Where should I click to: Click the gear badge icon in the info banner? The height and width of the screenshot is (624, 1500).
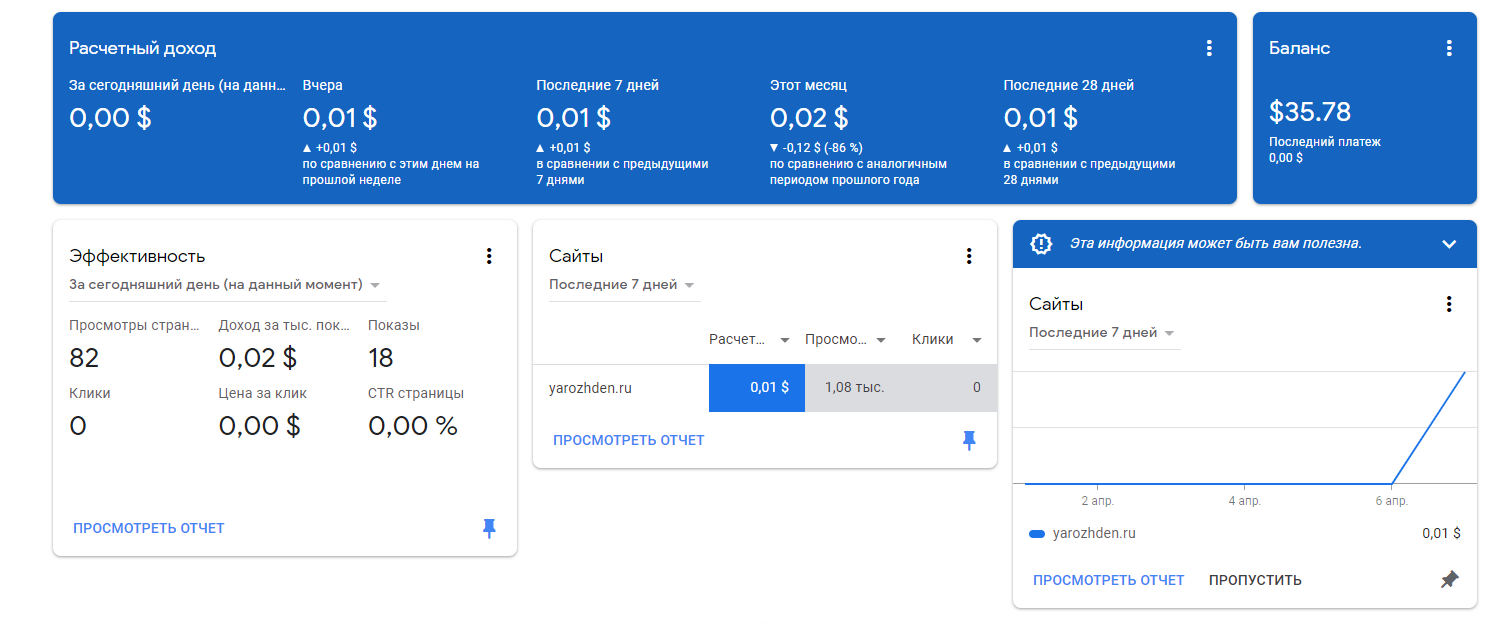(1041, 243)
